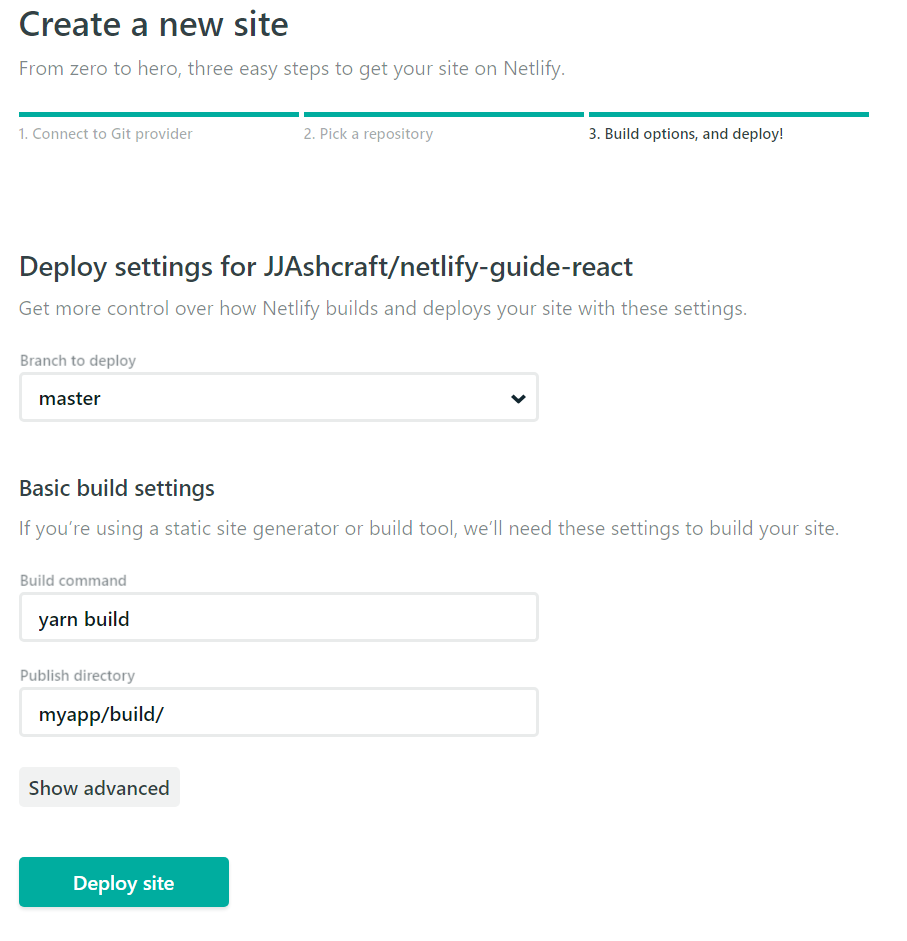Screen dimensions: 907x941
Task: Go back to the Pick a repository step
Action: (x=368, y=134)
